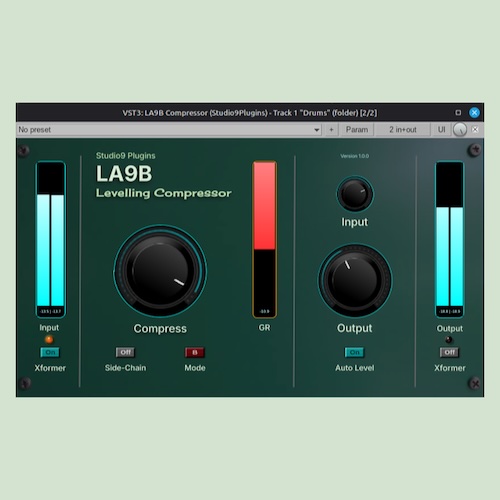Toggle the plugin bypass checkbox in toolbar
This screenshot has height=500, width=500.
[x=475, y=130]
